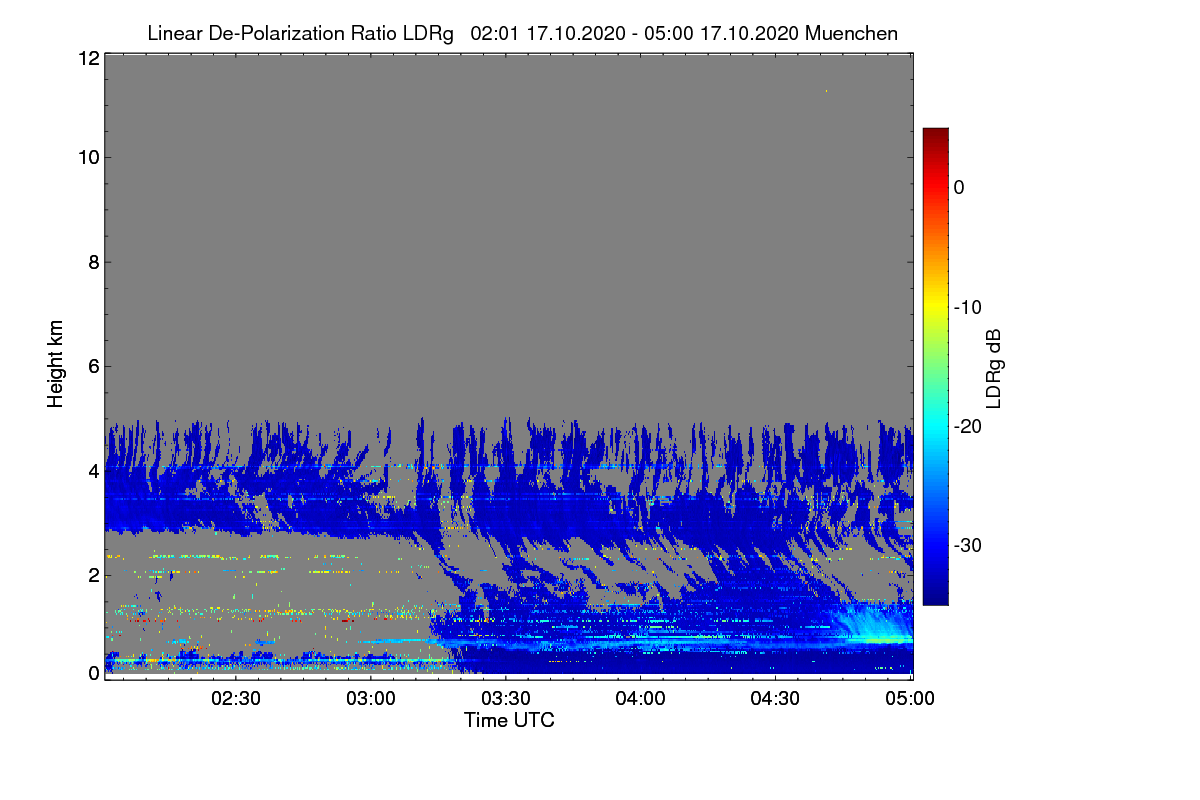Click the '-20' colorbar tick label
This screenshot has width=1200, height=800.
point(968,426)
